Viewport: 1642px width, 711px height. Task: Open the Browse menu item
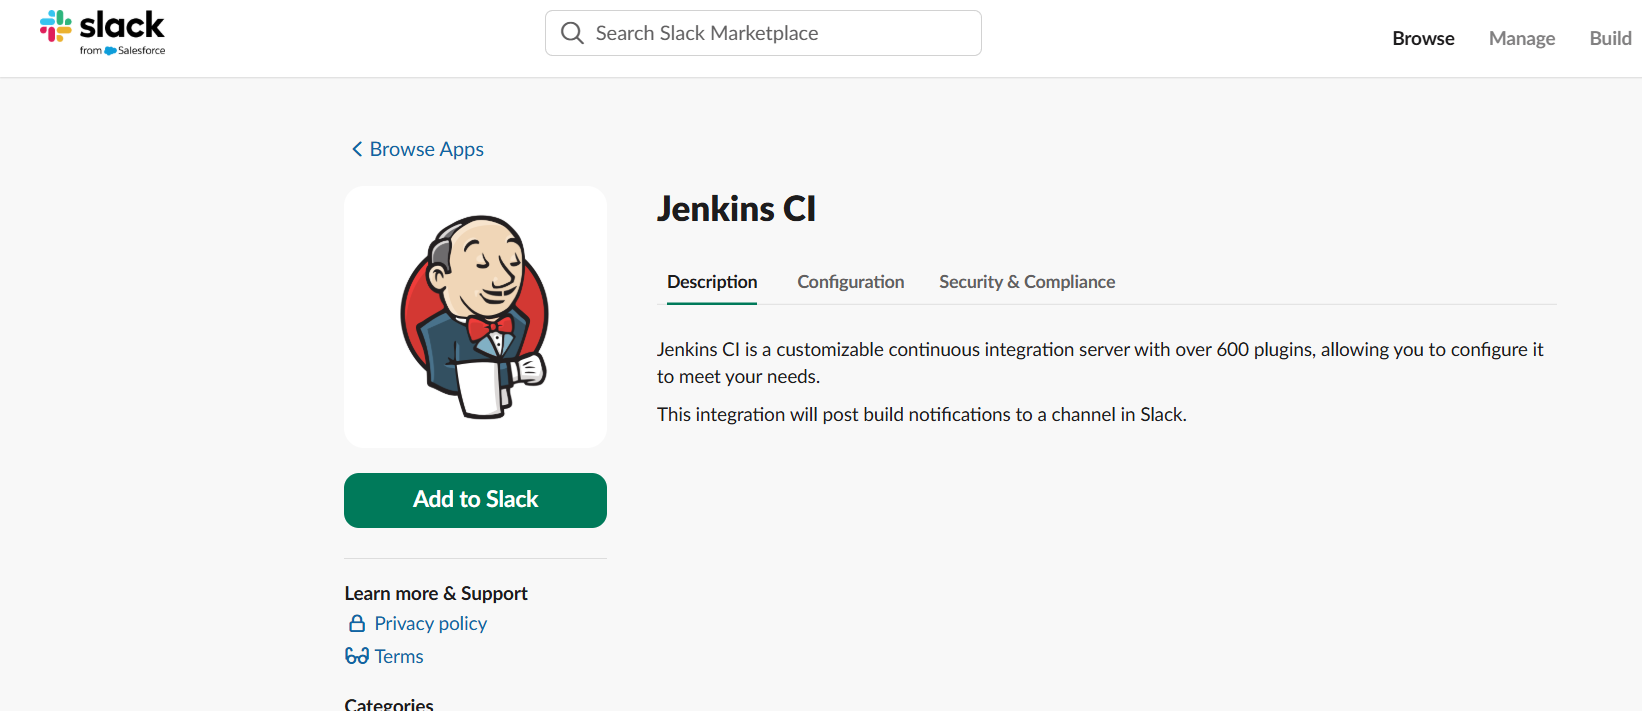click(1423, 38)
